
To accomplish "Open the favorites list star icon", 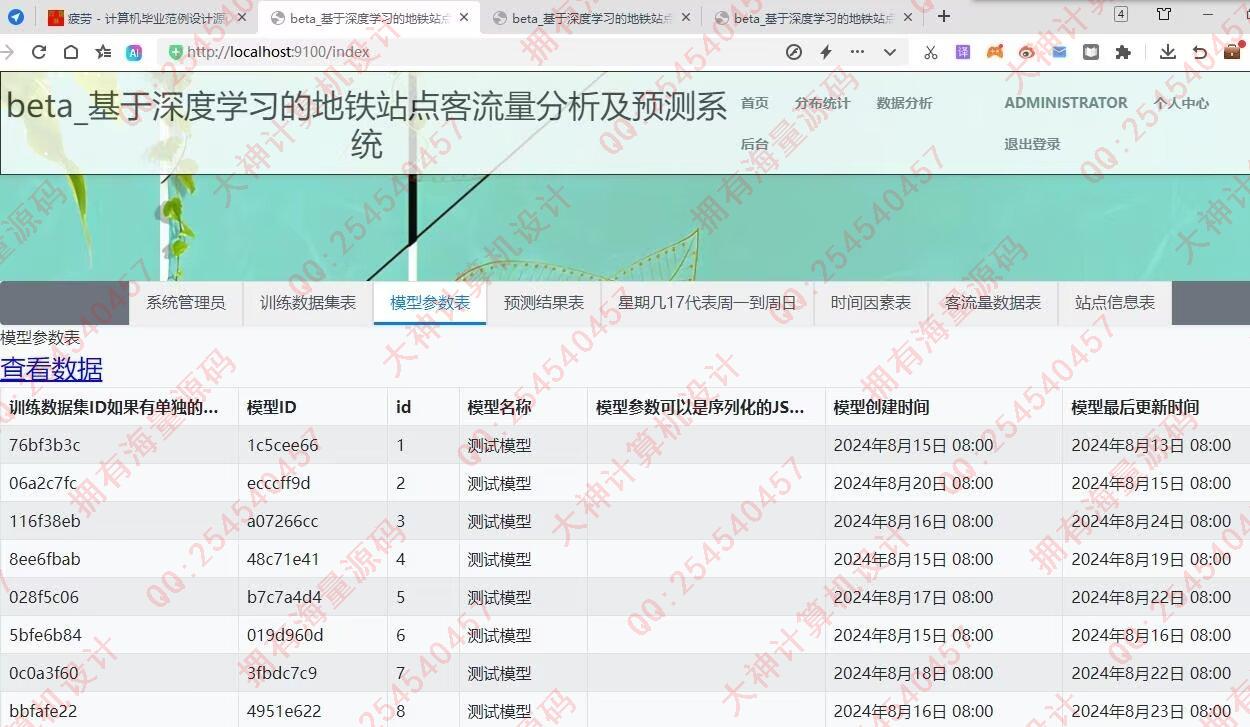I will [103, 52].
